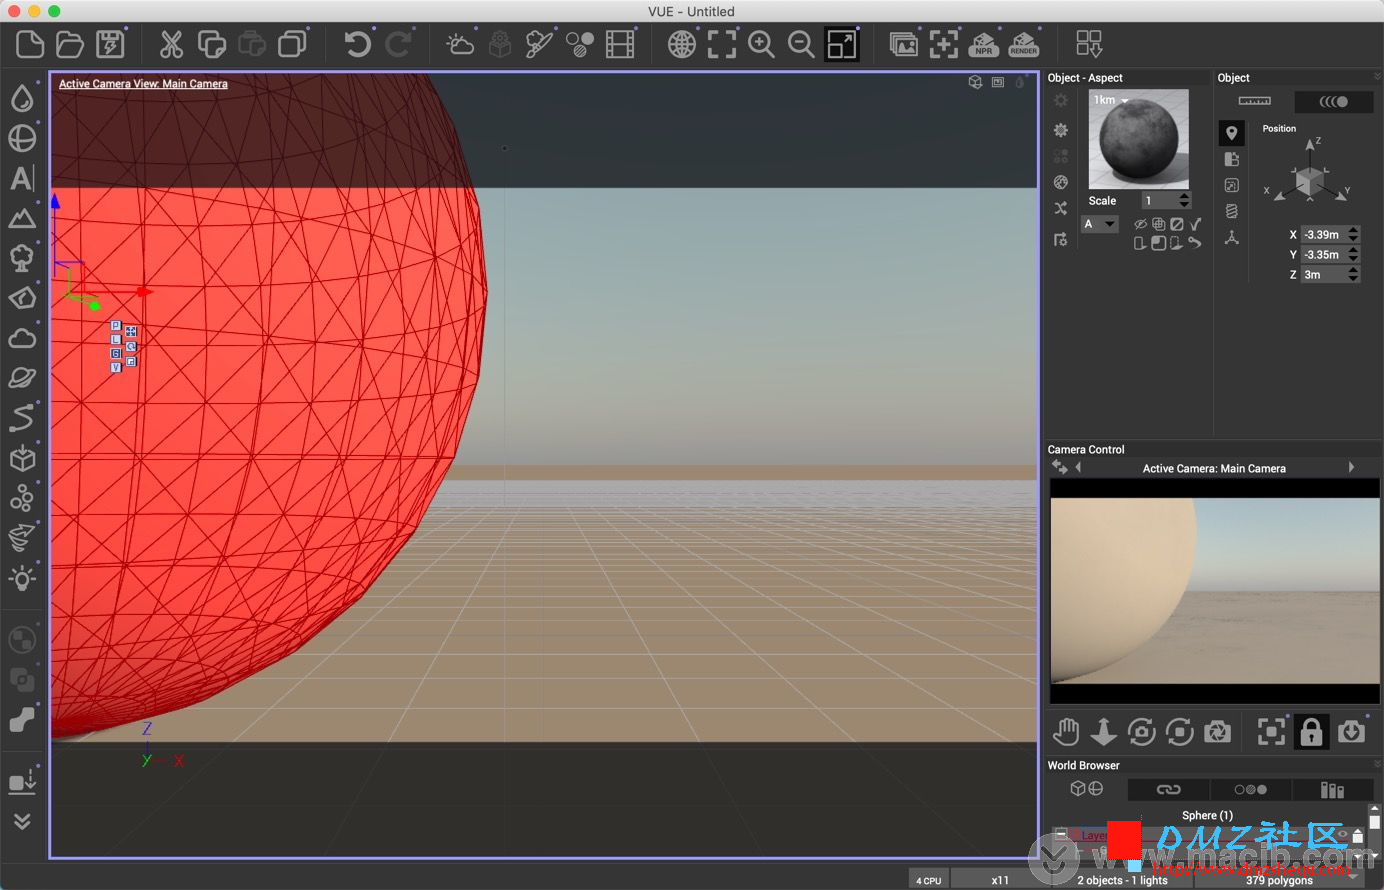Viewport: 1384px width, 890px height.
Task: Switch World Browser to materials tab
Action: (x=1250, y=790)
